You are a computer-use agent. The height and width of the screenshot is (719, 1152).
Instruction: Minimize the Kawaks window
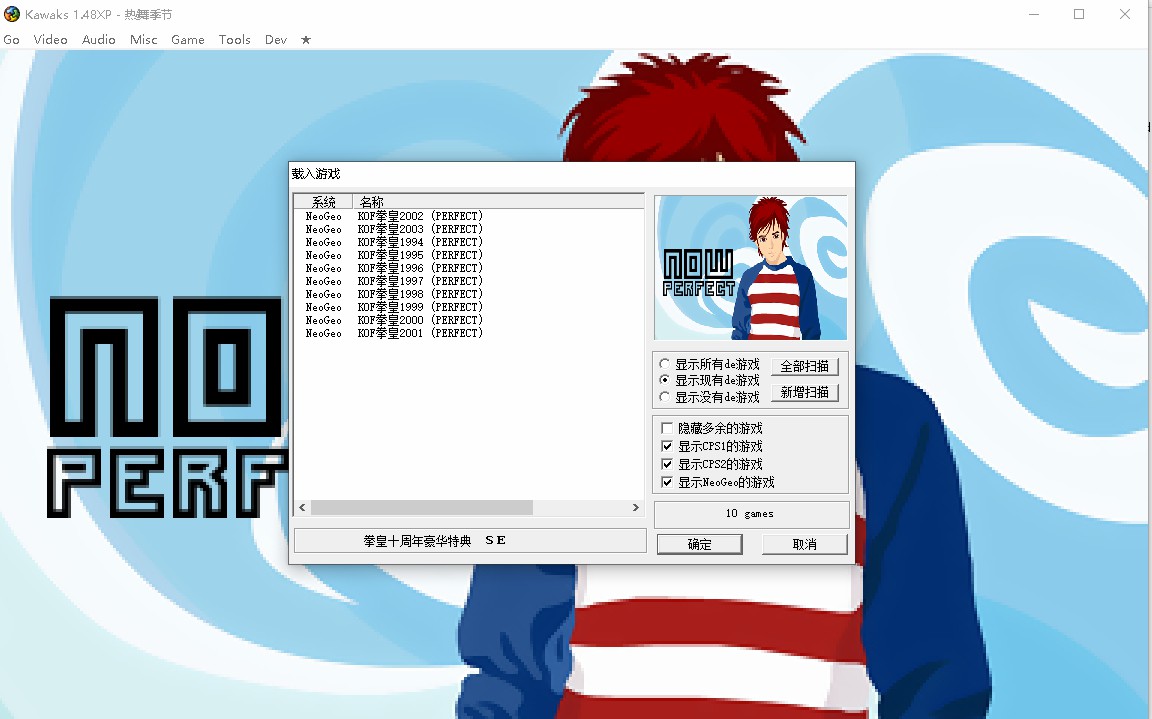coord(1034,14)
